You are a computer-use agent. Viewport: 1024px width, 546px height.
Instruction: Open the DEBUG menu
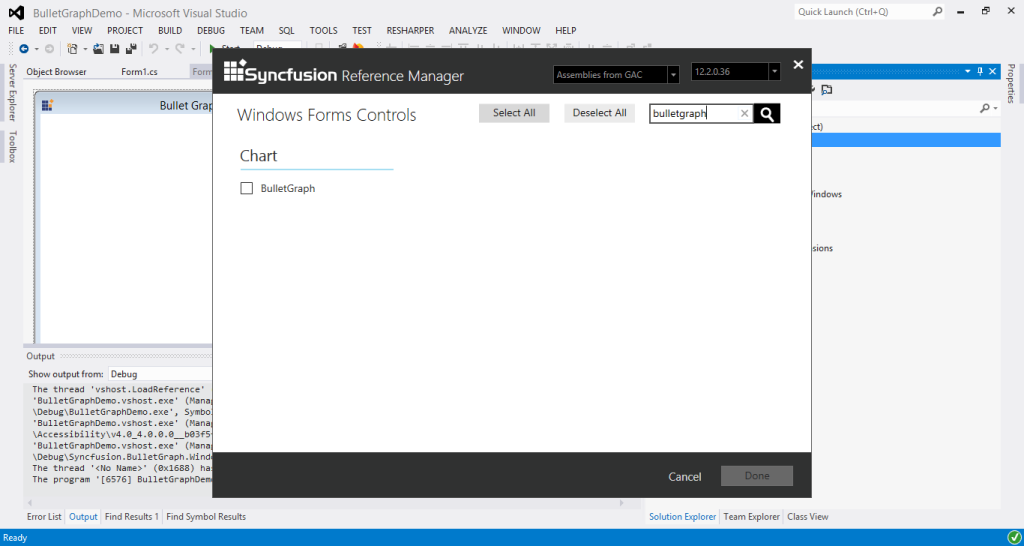(211, 31)
